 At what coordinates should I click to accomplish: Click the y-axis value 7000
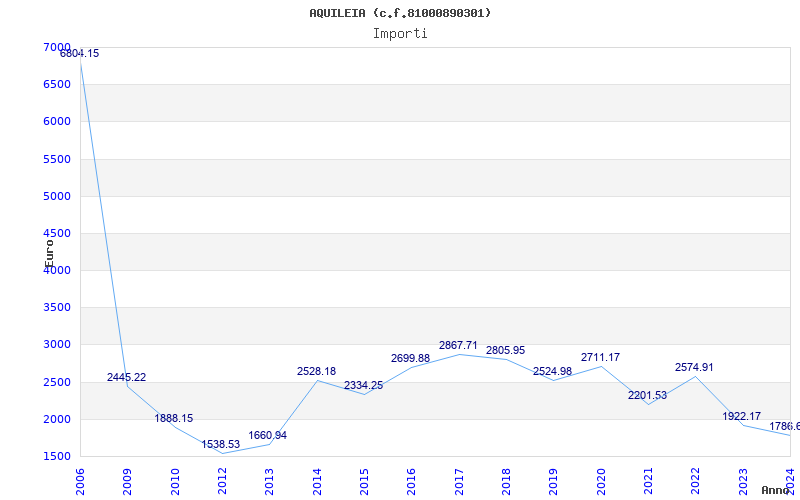point(57,47)
